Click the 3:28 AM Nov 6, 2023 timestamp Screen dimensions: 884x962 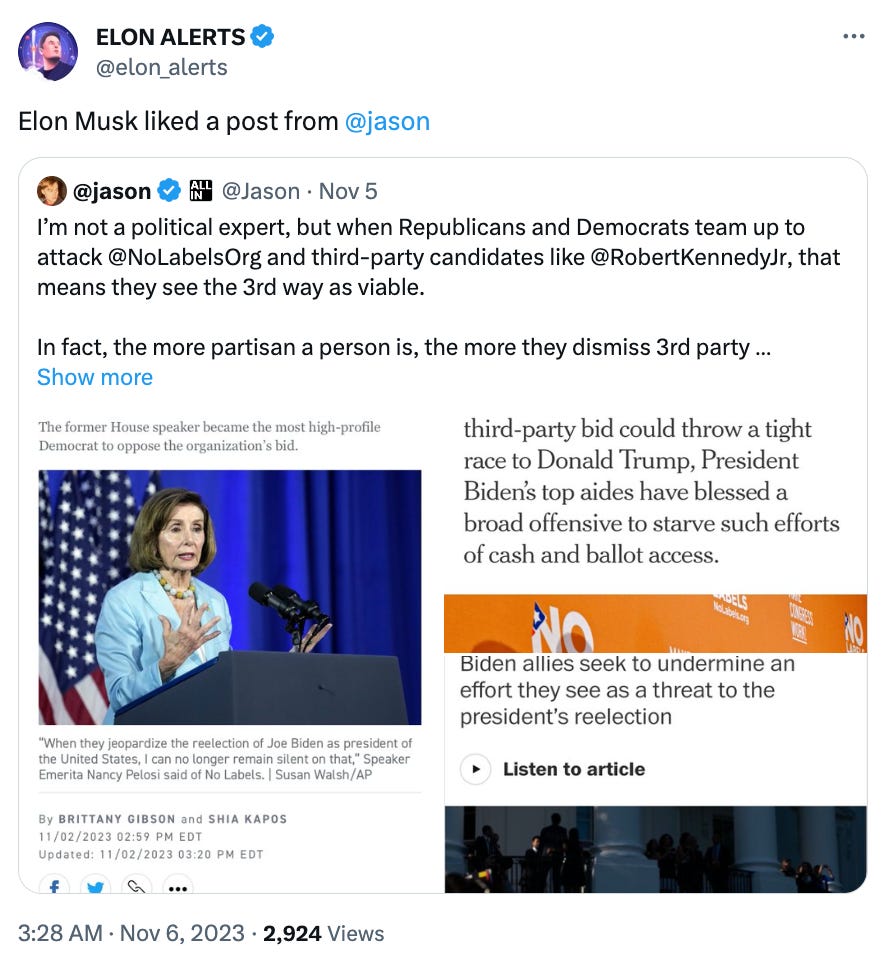pyautogui.click(x=131, y=933)
